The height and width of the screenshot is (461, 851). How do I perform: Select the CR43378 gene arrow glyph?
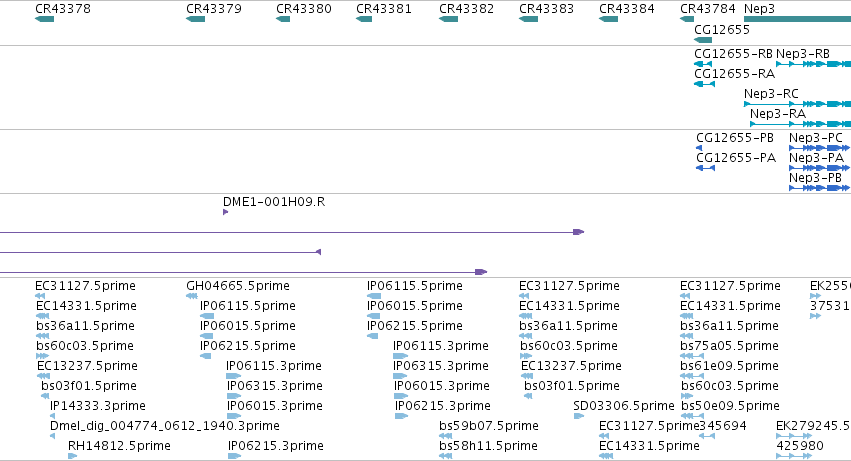(x=45, y=19)
